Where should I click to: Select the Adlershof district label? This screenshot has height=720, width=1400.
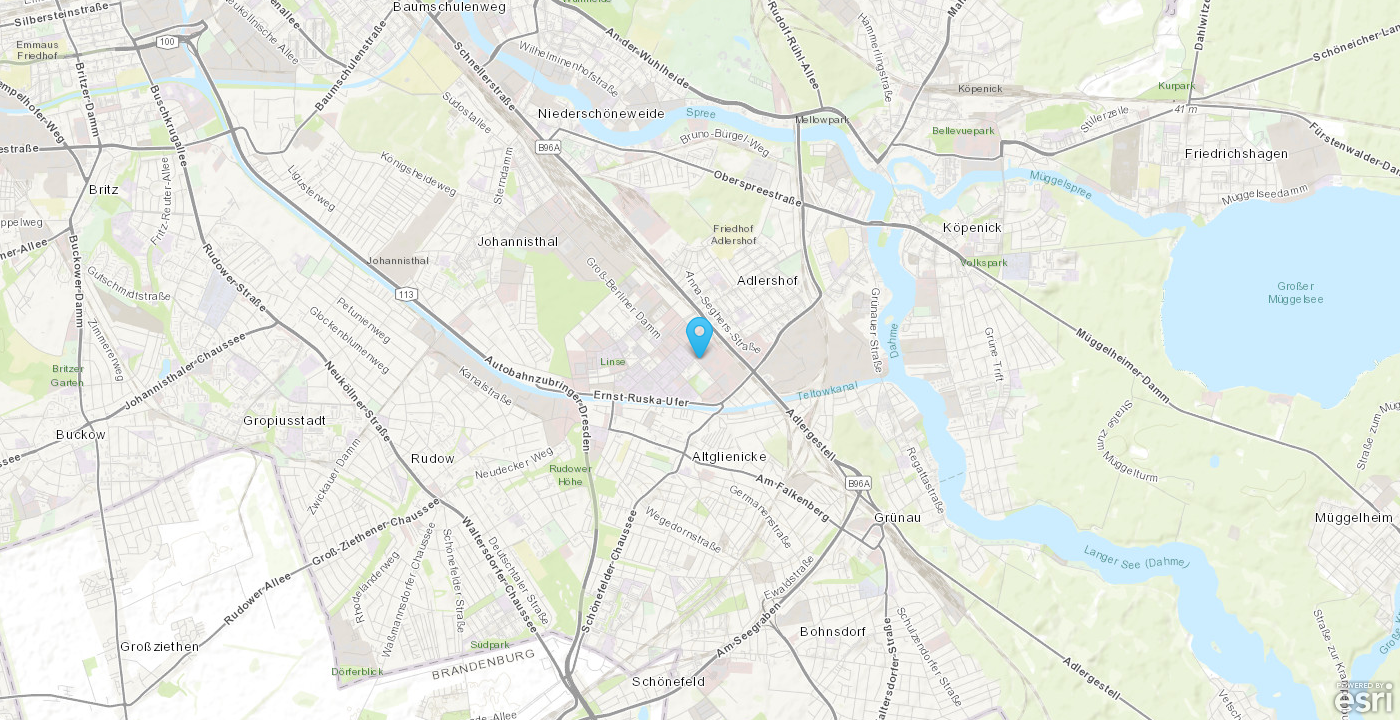coord(767,280)
